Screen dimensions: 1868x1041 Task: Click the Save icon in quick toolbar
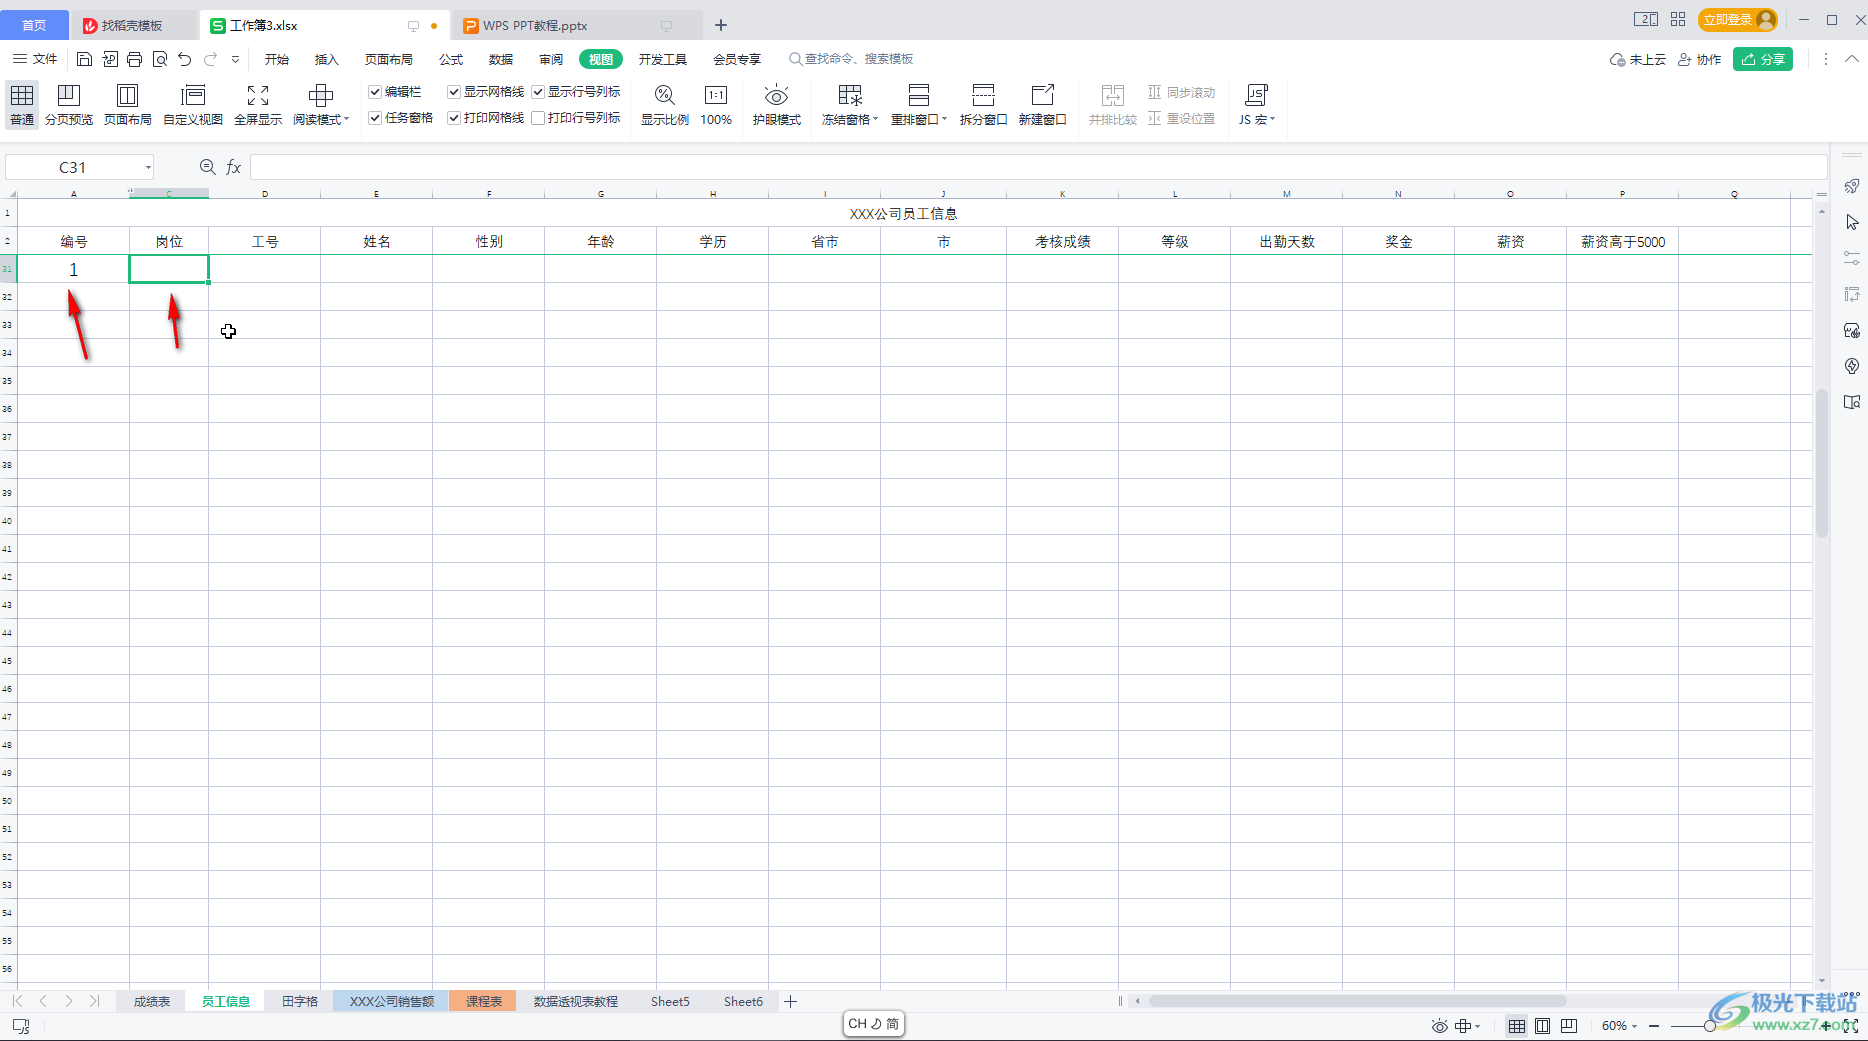(84, 59)
